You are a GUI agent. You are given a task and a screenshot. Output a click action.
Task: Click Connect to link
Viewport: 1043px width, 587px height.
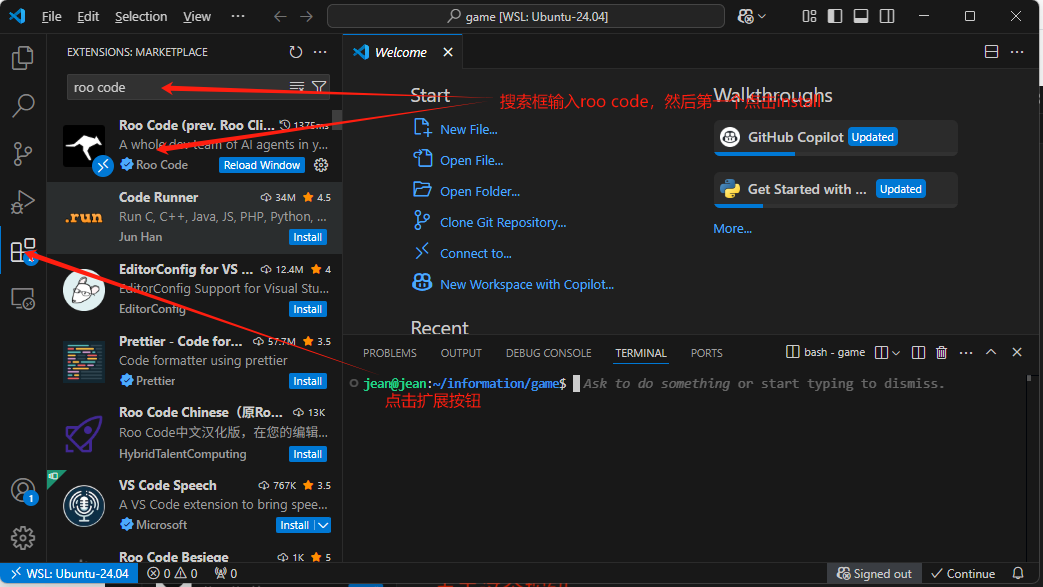click(476, 254)
